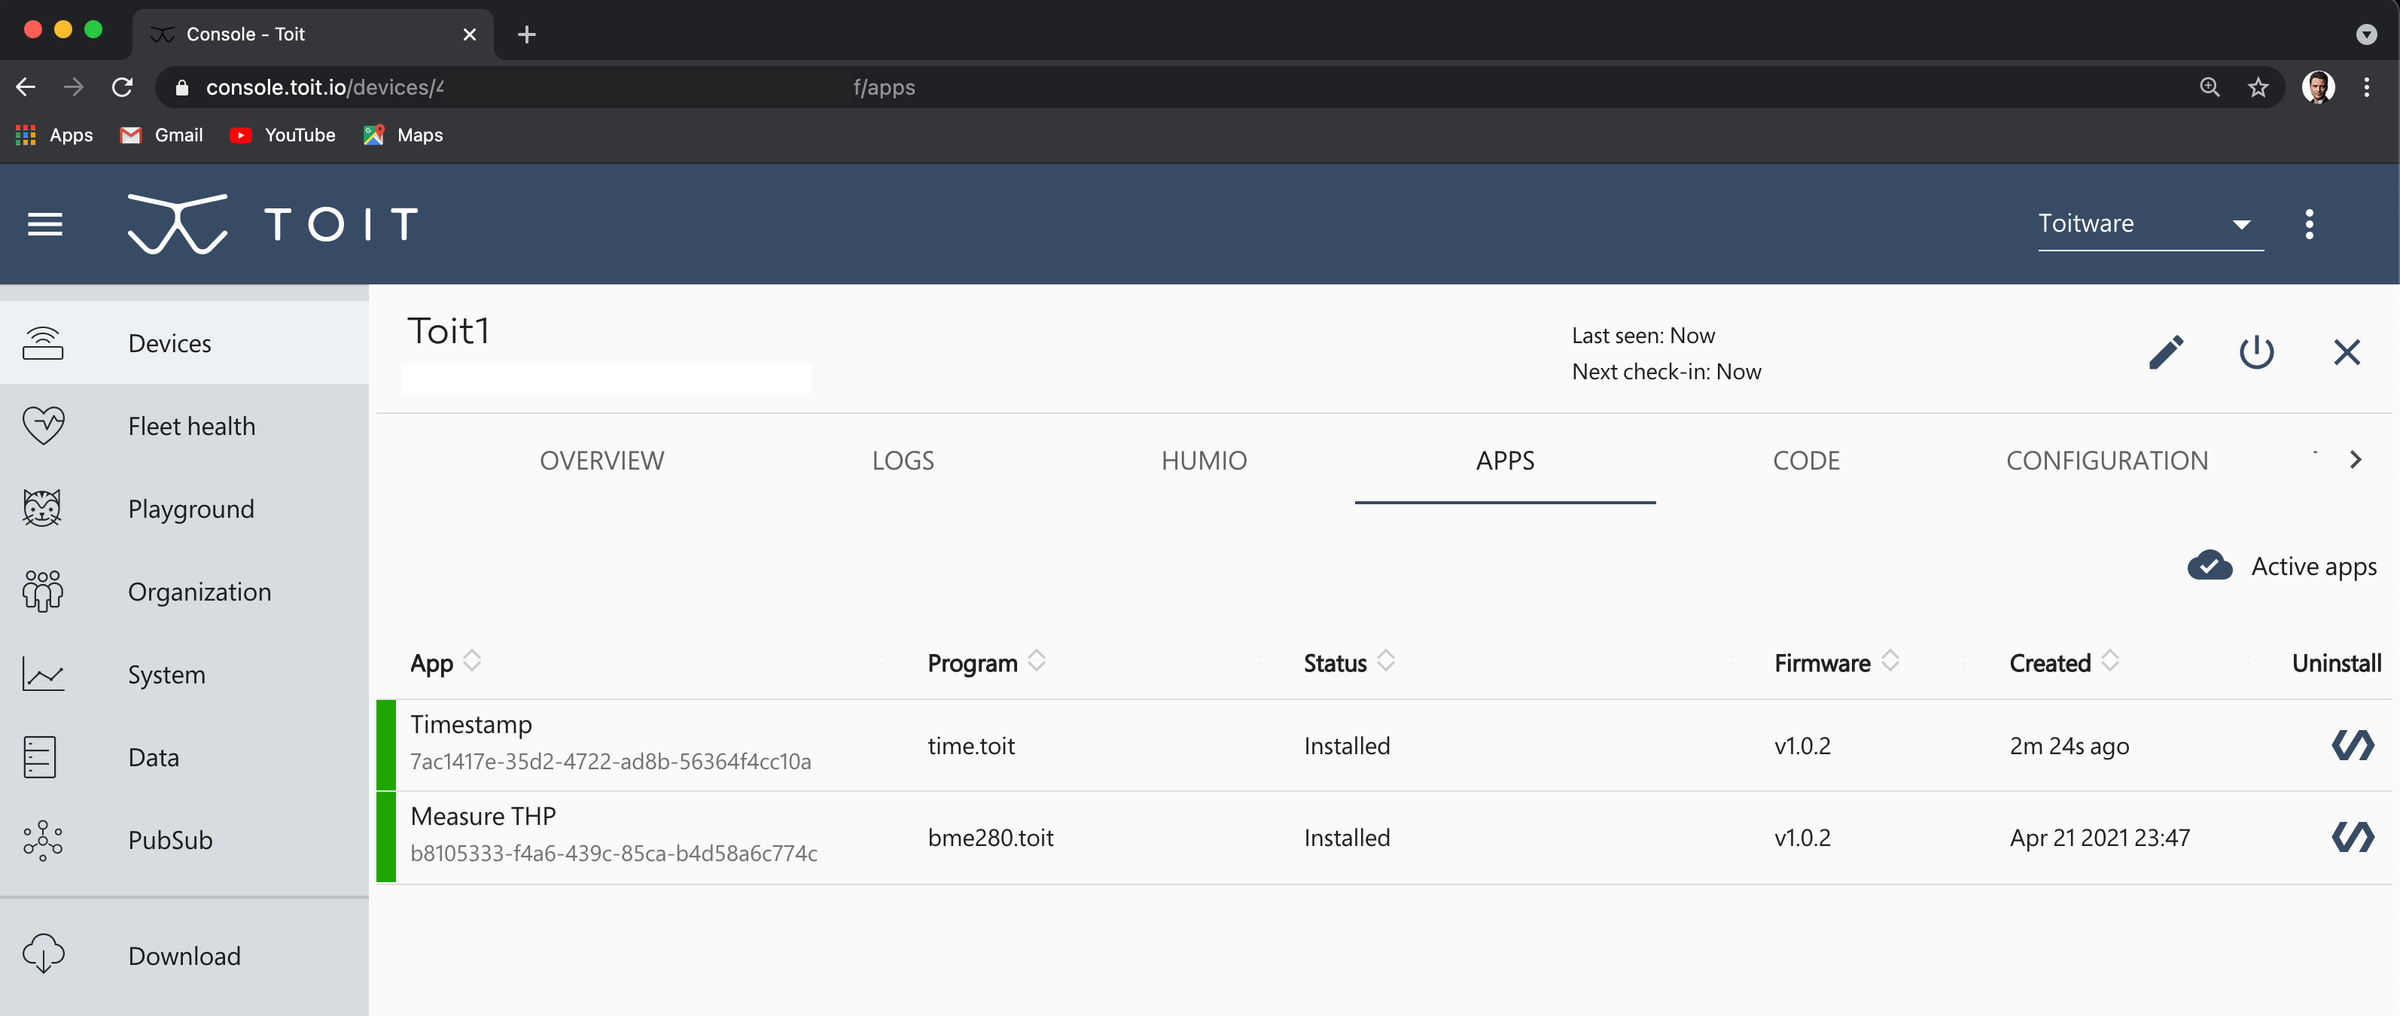Open the System chart icon
This screenshot has width=2400, height=1016.
[x=41, y=674]
